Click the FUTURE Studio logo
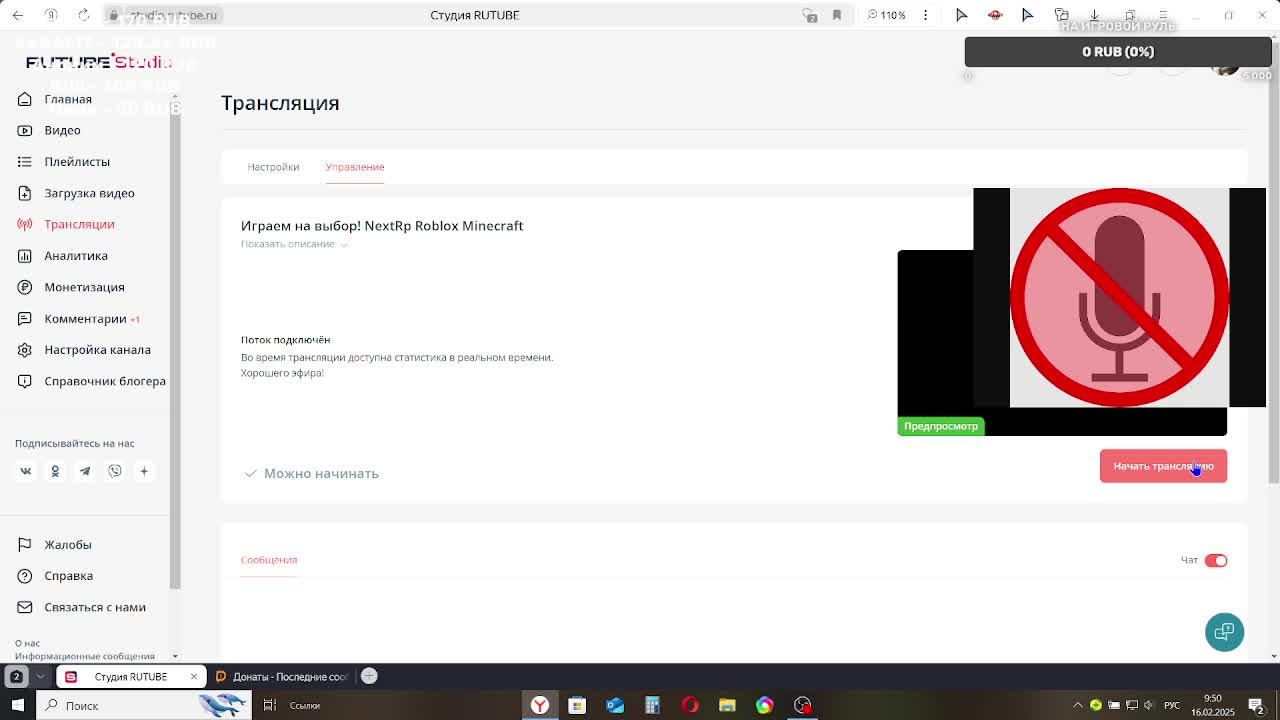Screen dimensions: 1280x720 pos(99,62)
